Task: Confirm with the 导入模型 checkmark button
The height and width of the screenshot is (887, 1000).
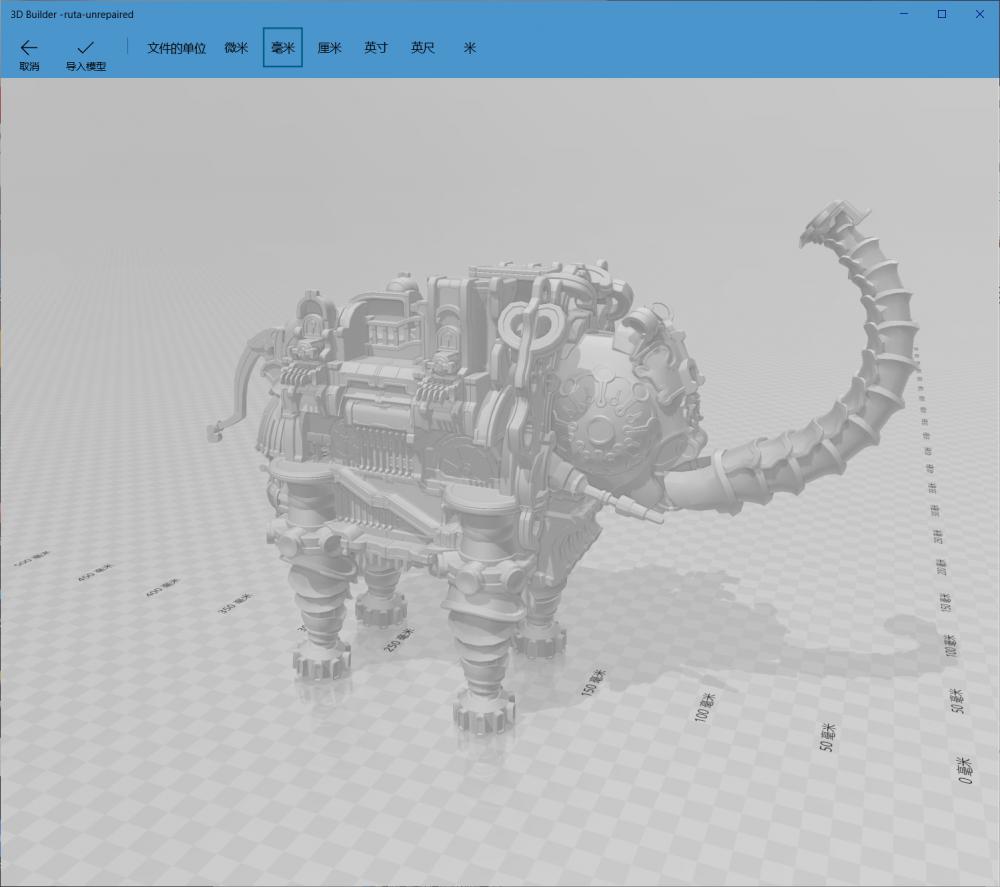Action: point(85,55)
